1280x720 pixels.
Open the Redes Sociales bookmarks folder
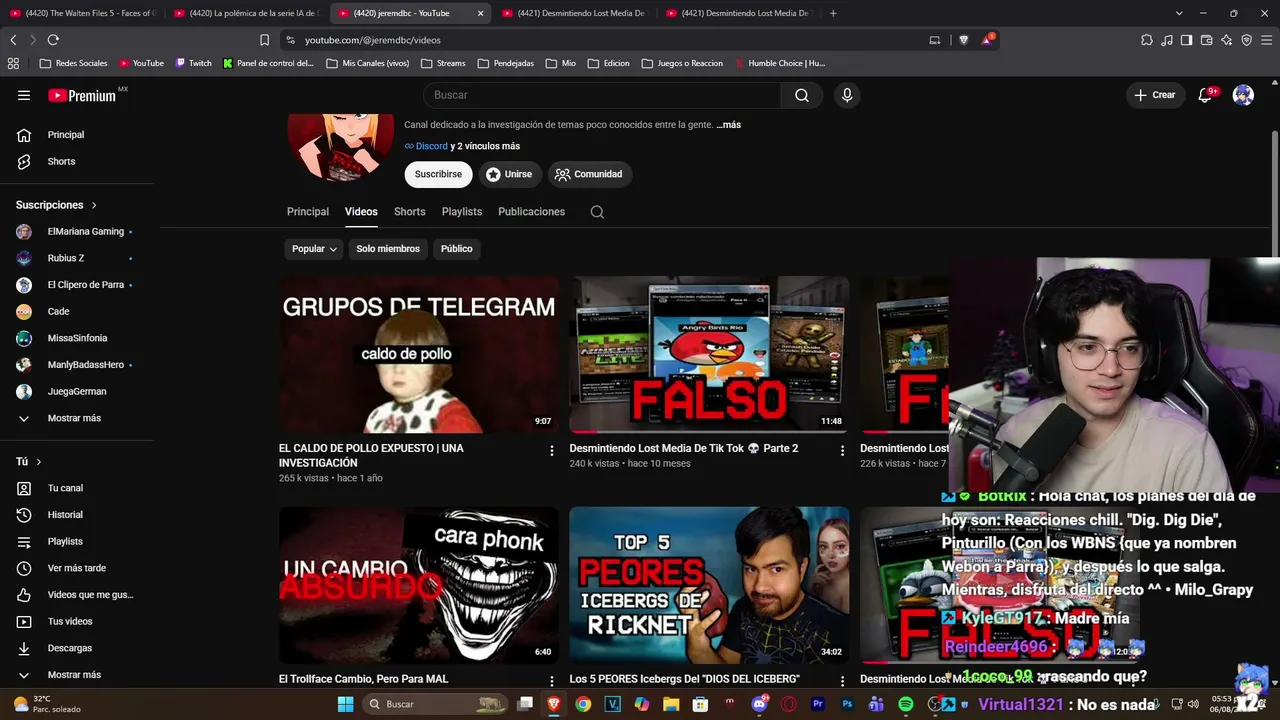[73, 63]
